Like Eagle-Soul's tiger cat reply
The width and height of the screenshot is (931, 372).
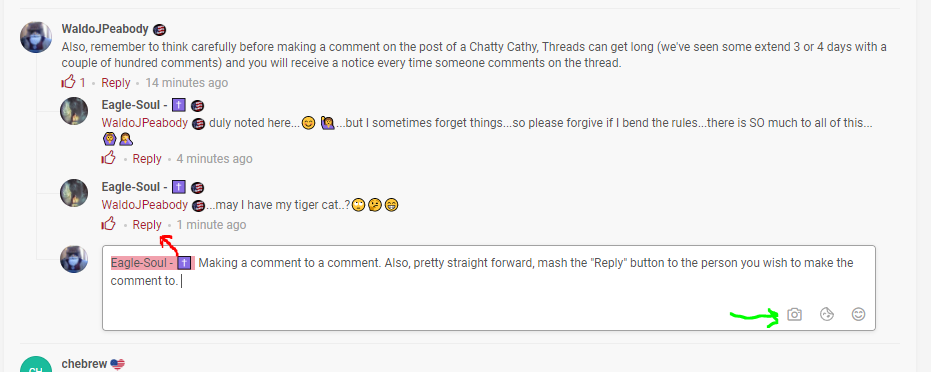108,224
